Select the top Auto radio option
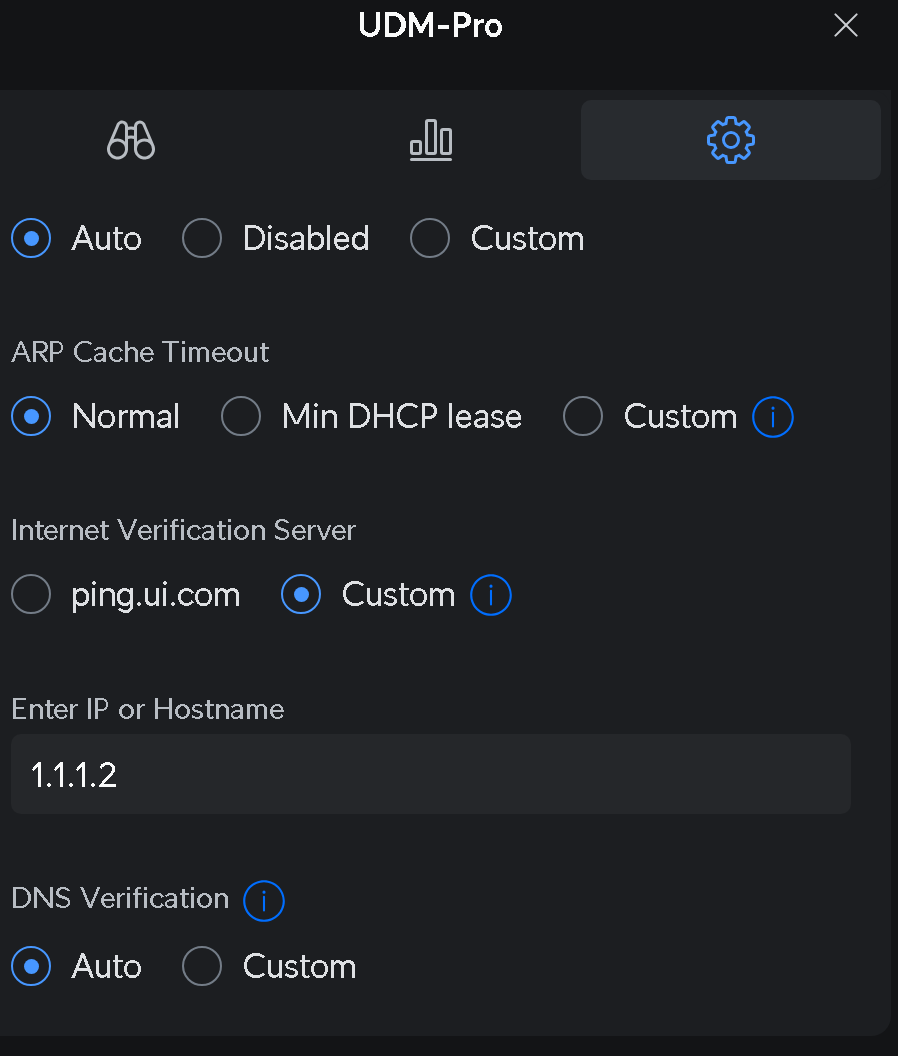Image resolution: width=898 pixels, height=1056 pixels. (32, 239)
